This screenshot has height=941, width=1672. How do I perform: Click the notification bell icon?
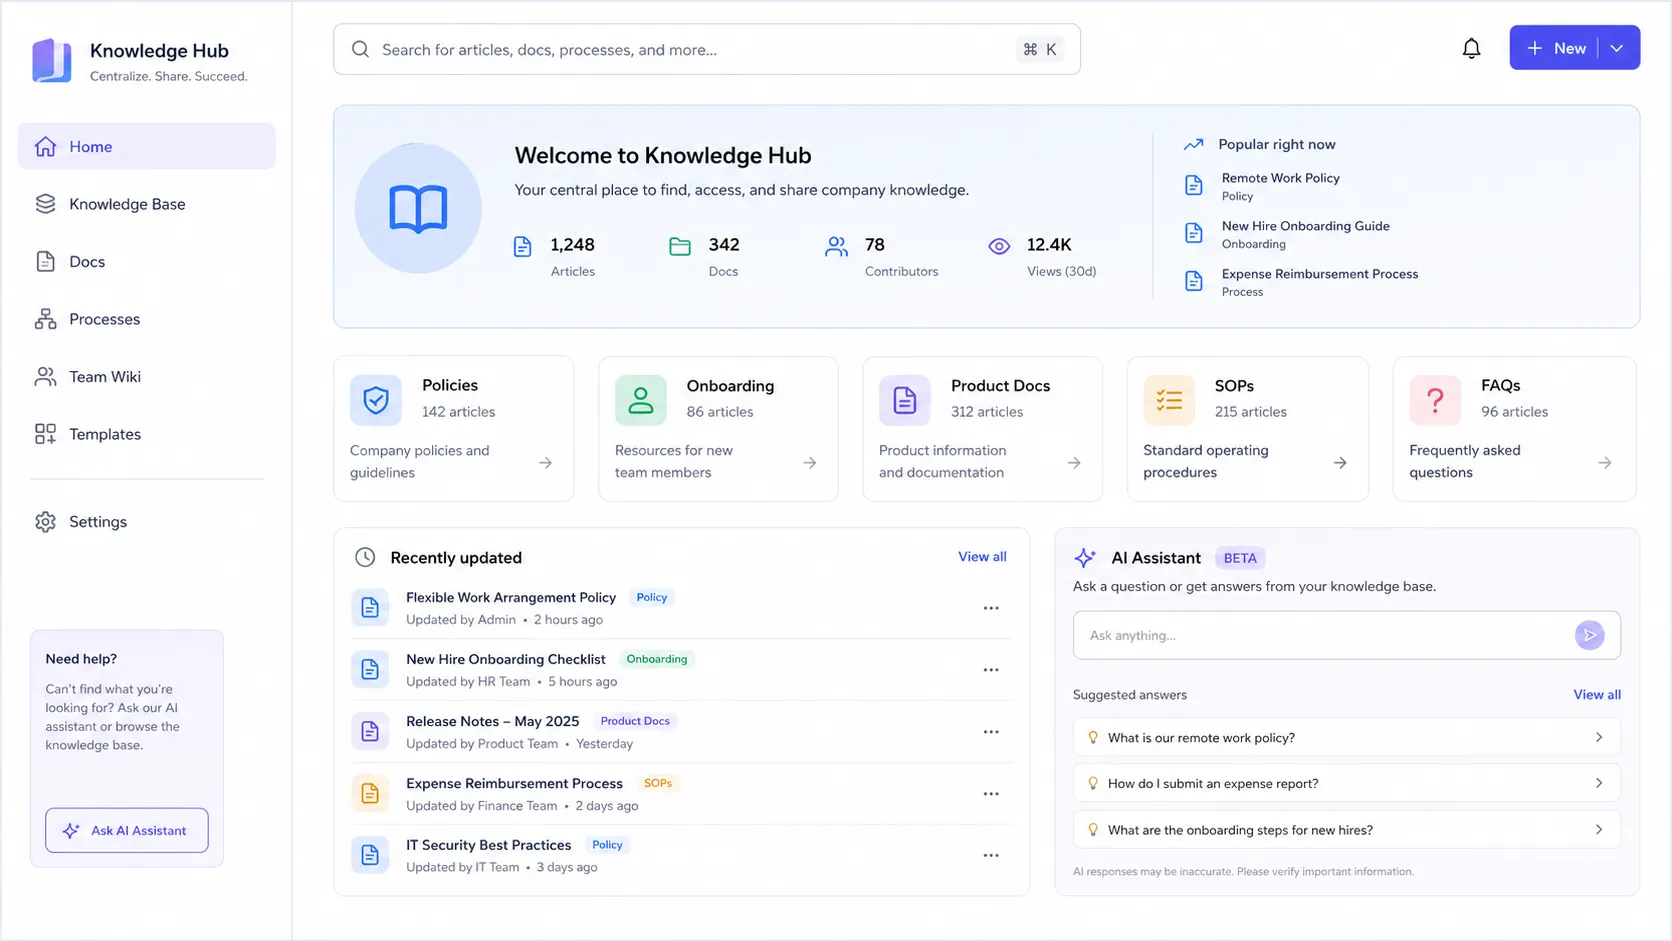(1471, 48)
